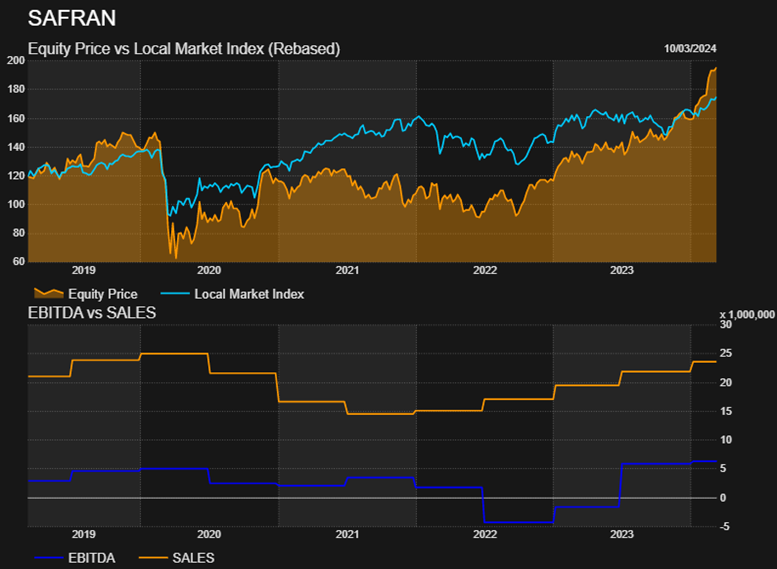Click the Equity Price legend entry
The image size is (777, 569).
(x=85, y=294)
